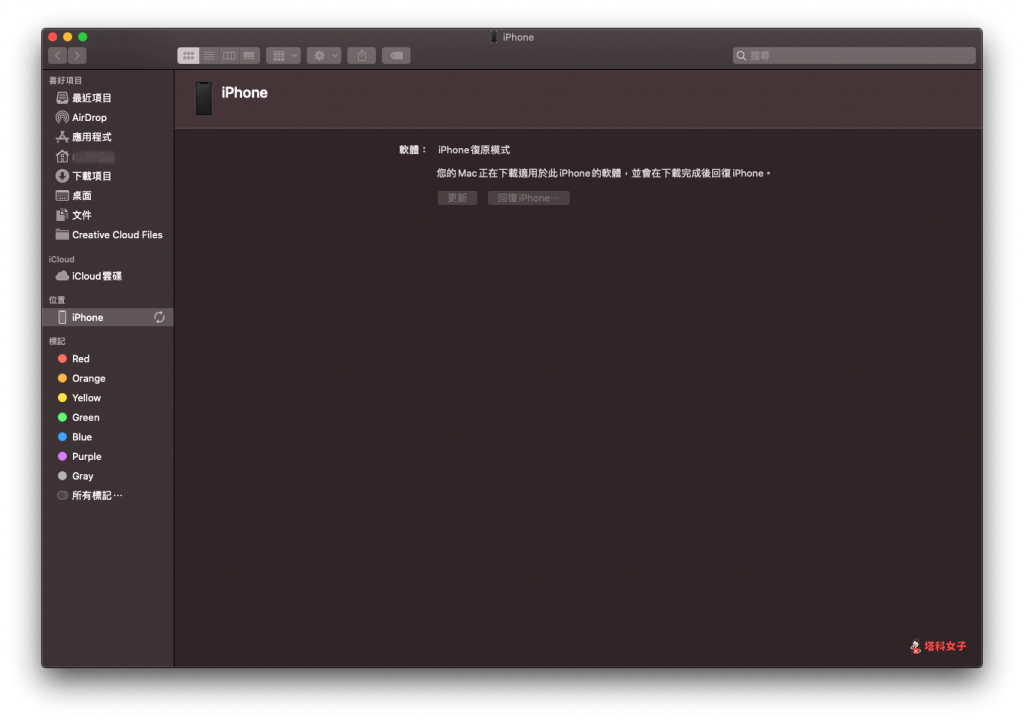Go forward with the forward arrow

[77, 56]
